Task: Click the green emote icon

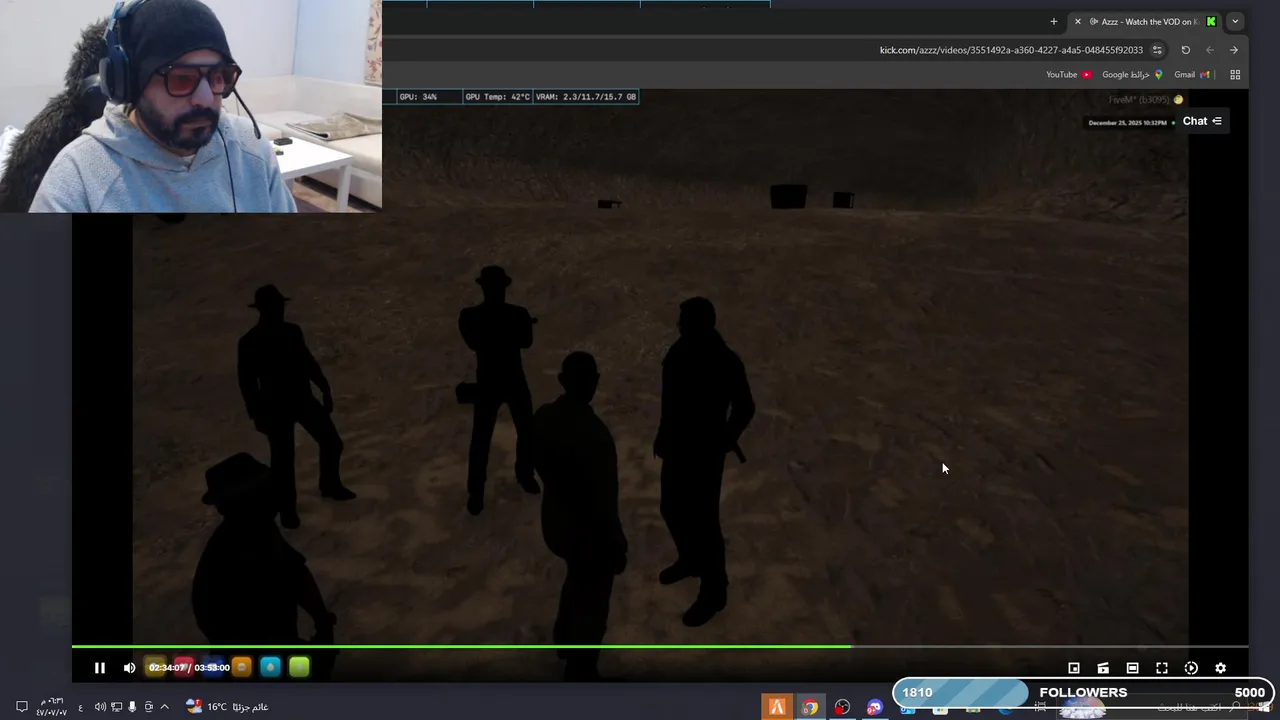Action: tap(299, 667)
